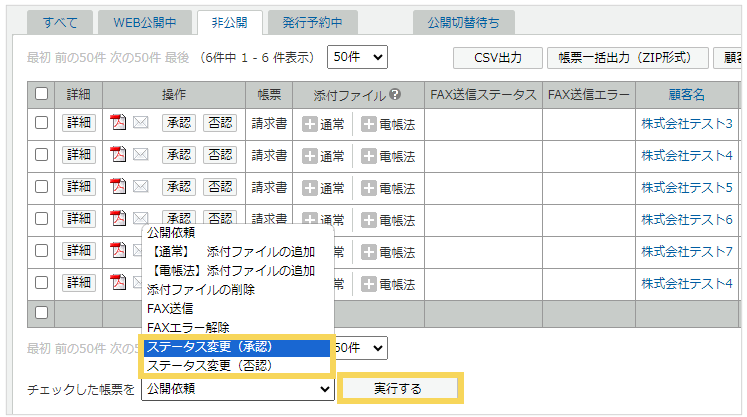
Task: Click mail icon in 株式会社テスト4 row
Action: [x=141, y=155]
